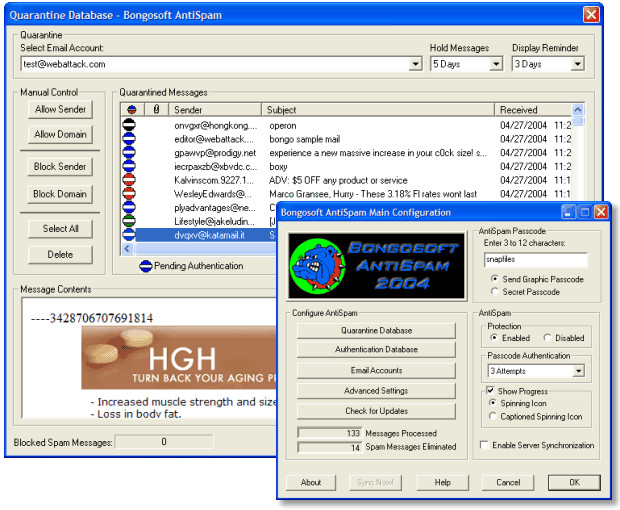620x510 pixels.
Task: Select Send Graphic Passcode option
Action: pos(494,279)
